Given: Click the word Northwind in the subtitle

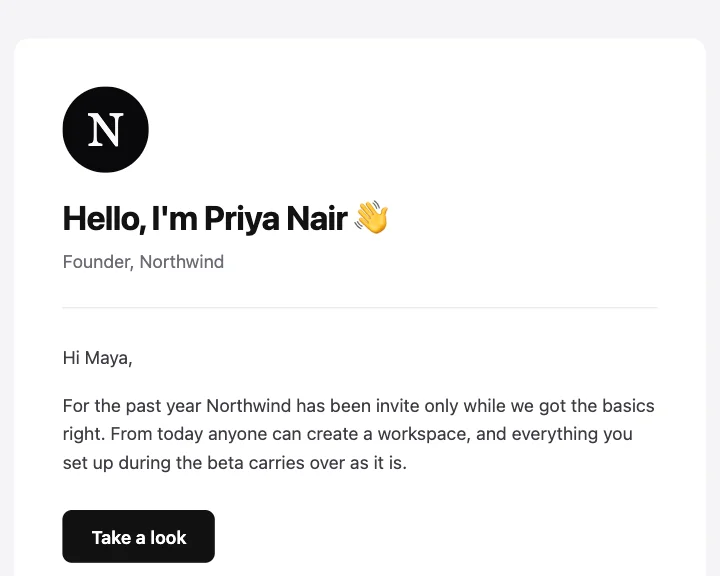Looking at the screenshot, I should (182, 262).
